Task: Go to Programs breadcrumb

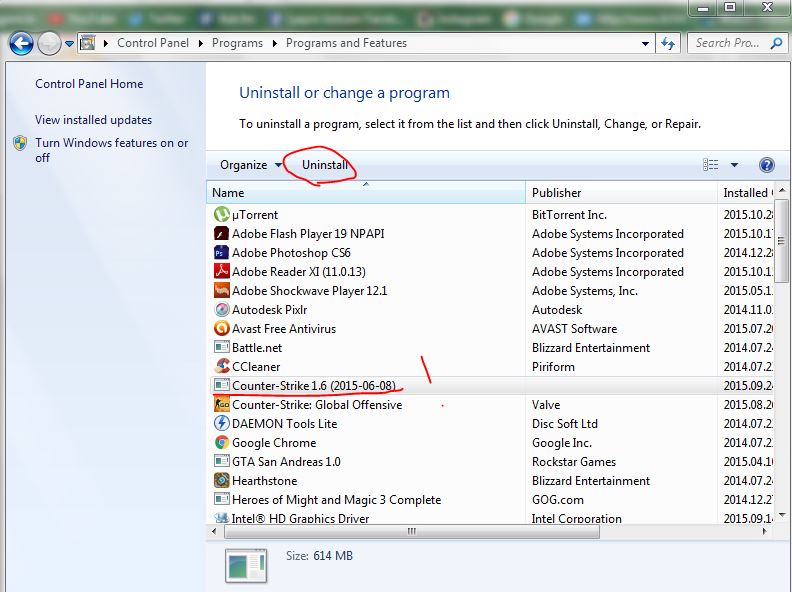Action: tap(237, 43)
